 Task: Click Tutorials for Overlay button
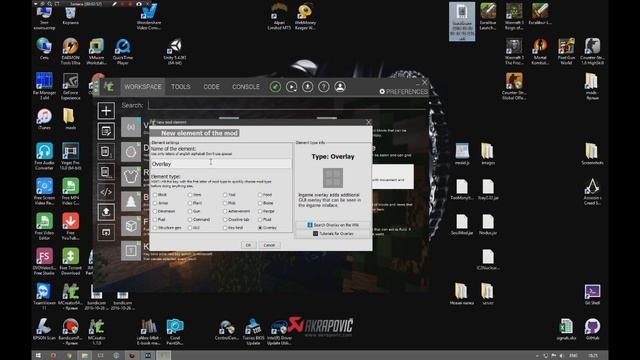pyautogui.click(x=333, y=233)
